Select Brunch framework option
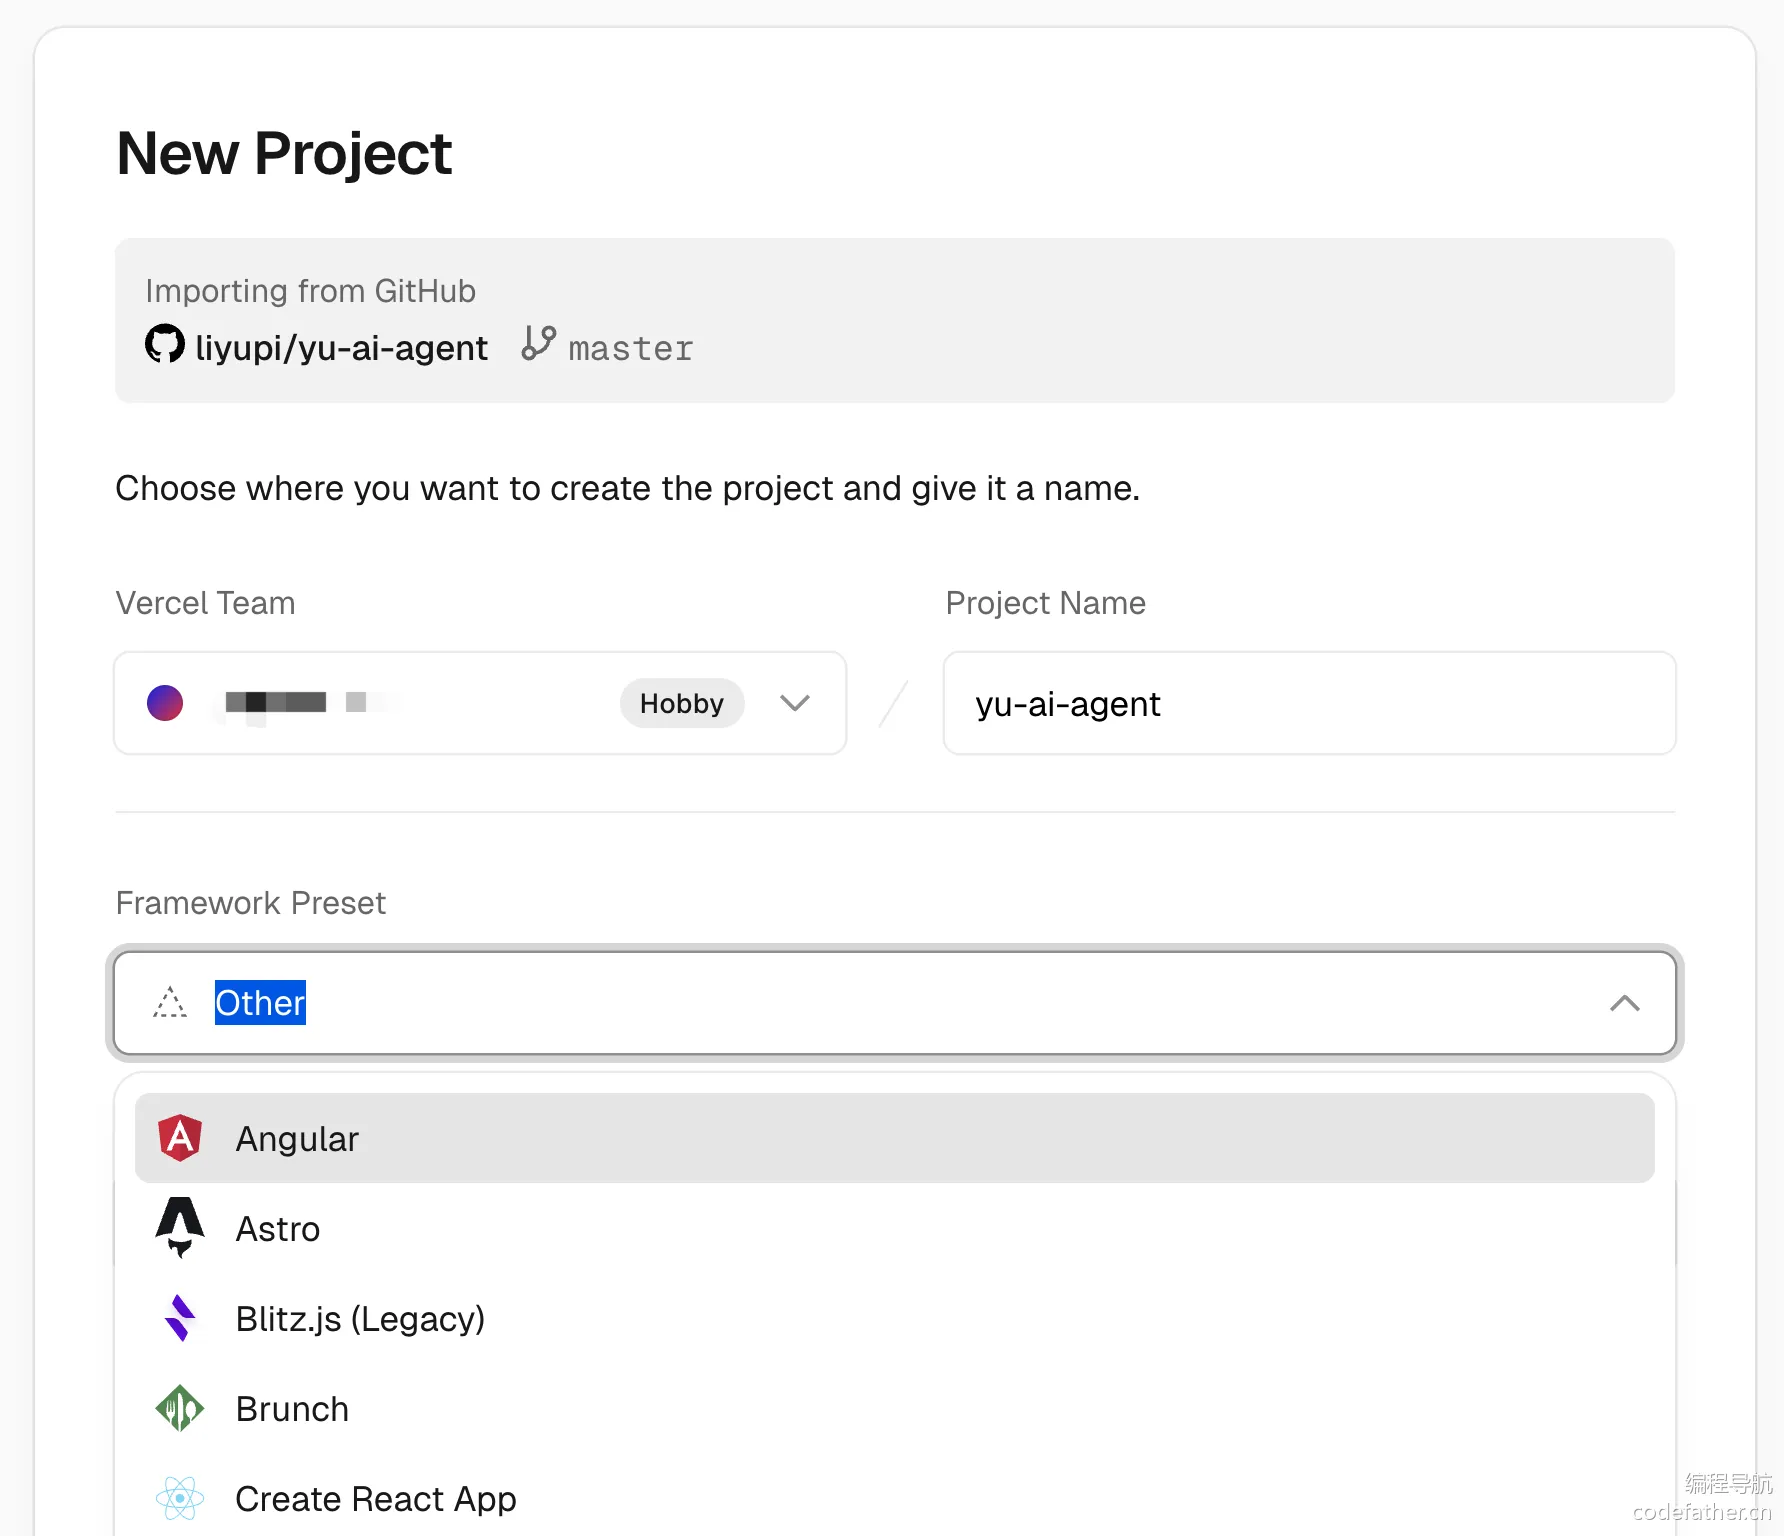Screen dimensions: 1784x1536 pyautogui.click(x=895, y=1408)
